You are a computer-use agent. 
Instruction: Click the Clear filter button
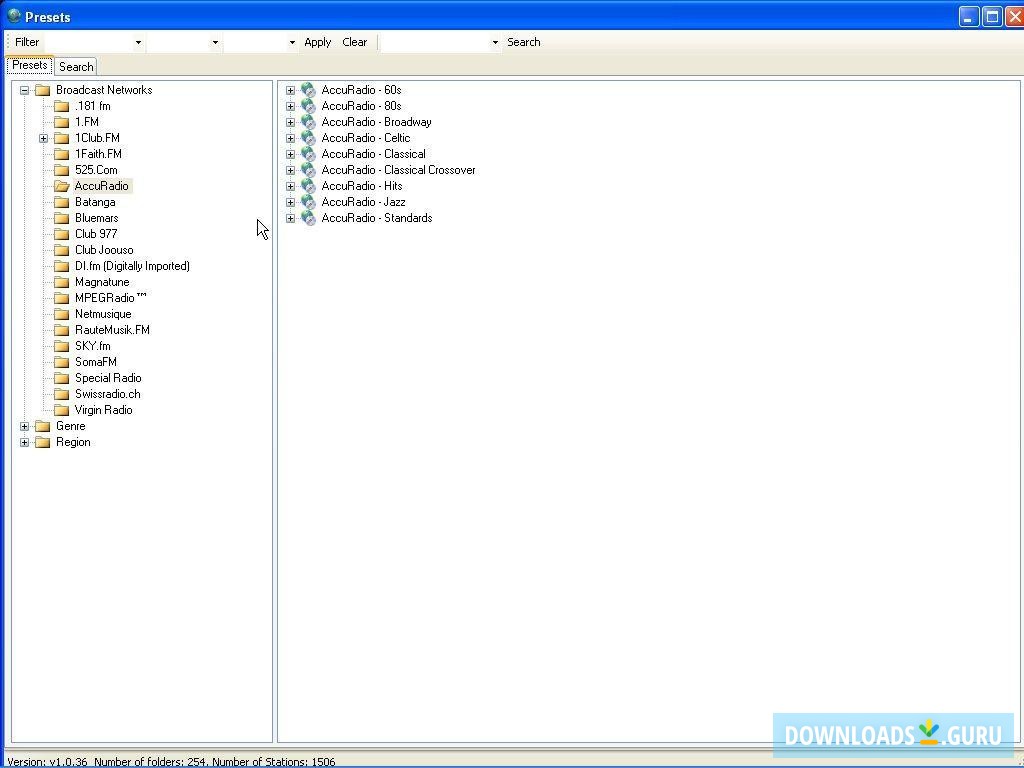(355, 42)
